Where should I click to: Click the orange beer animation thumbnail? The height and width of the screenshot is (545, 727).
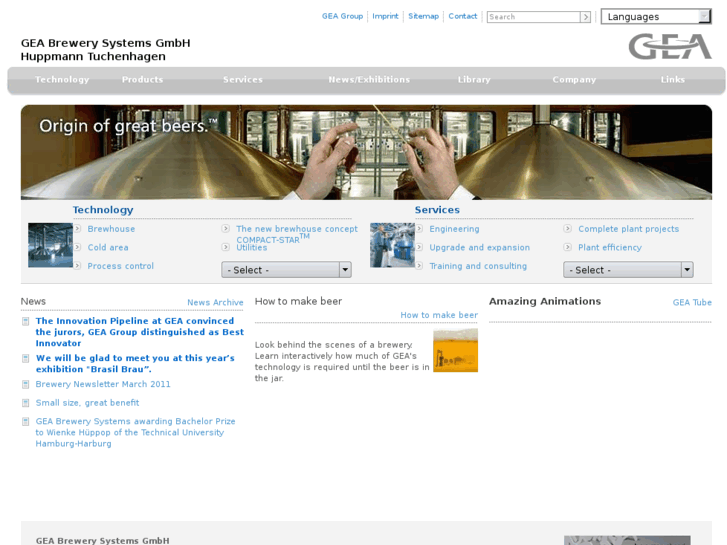(x=455, y=350)
